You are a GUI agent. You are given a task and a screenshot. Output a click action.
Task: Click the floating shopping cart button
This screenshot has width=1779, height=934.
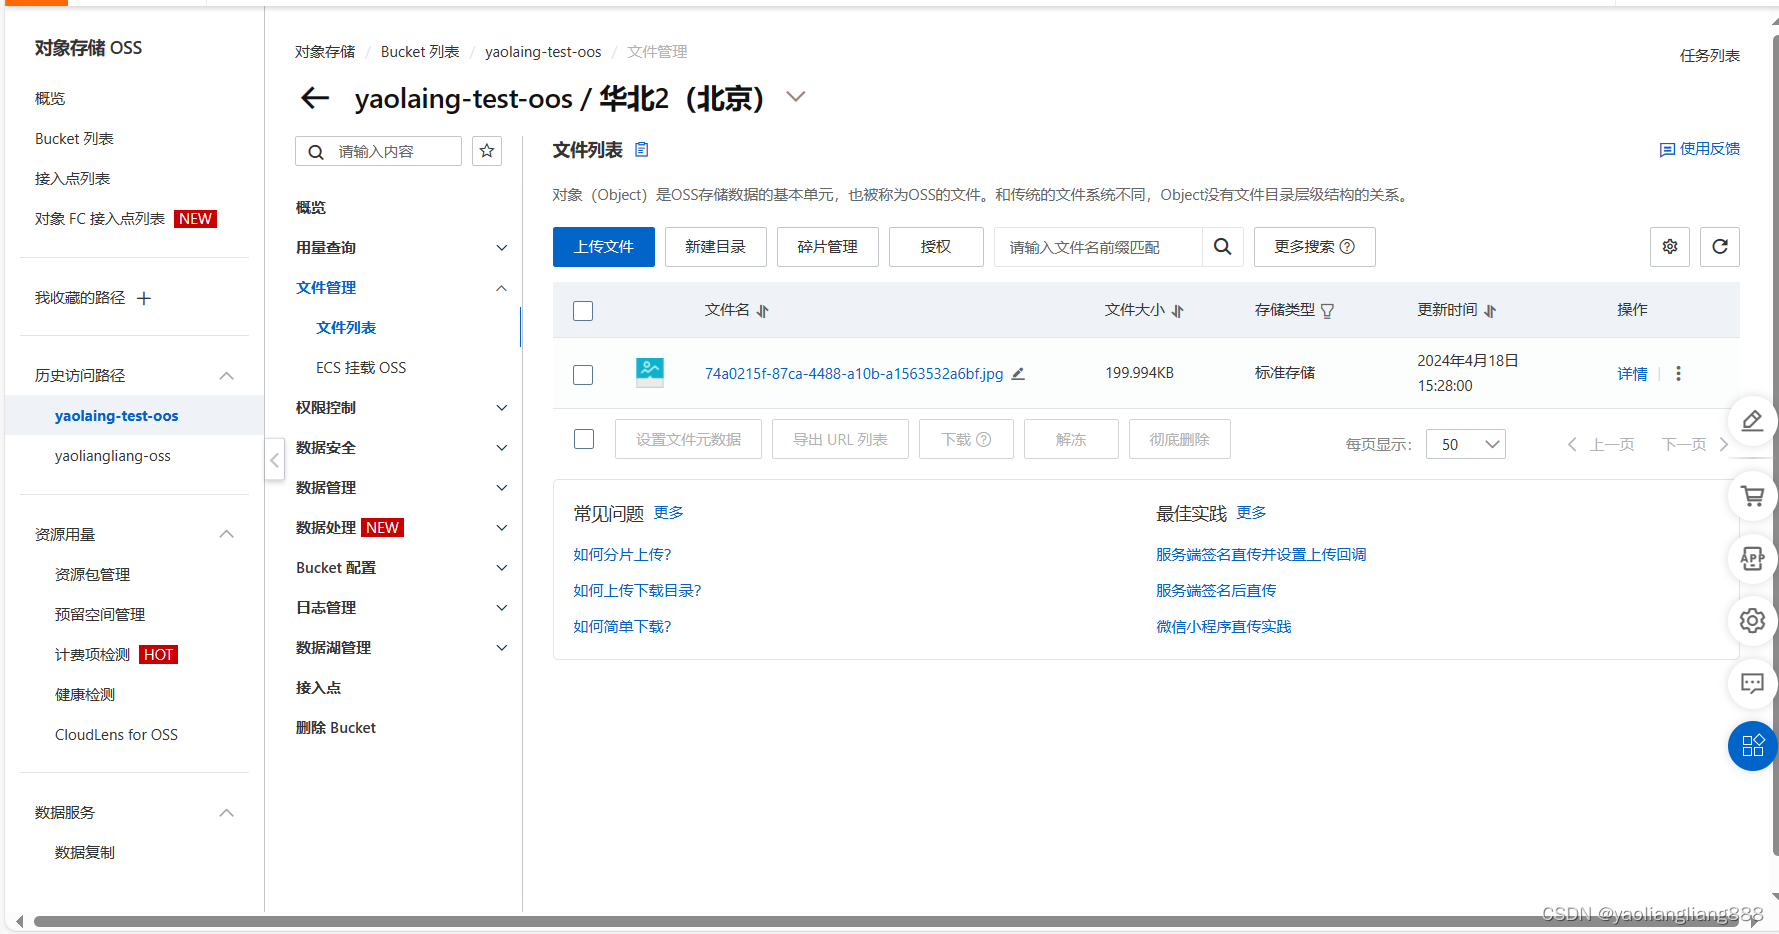pos(1752,496)
